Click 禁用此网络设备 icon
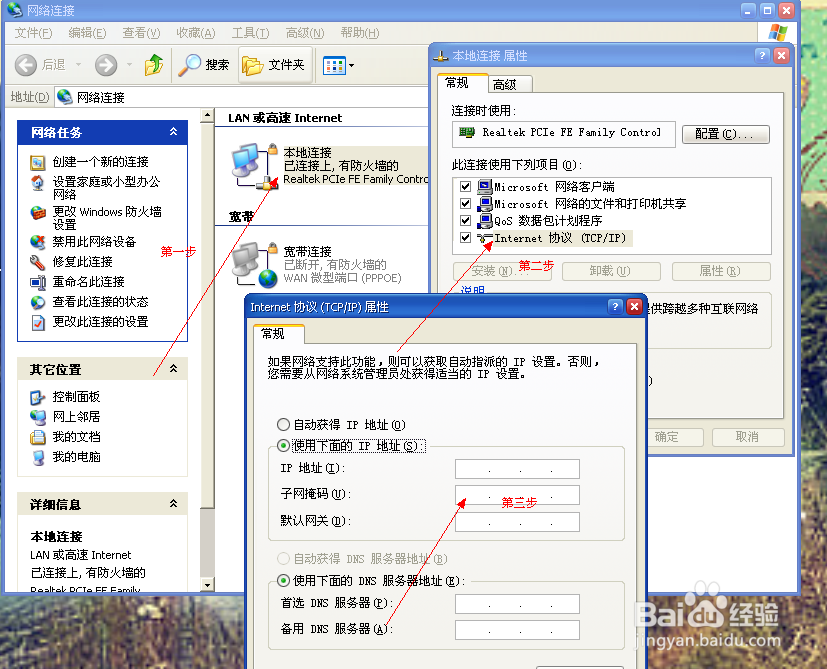The height and width of the screenshot is (669, 827). click(37, 242)
